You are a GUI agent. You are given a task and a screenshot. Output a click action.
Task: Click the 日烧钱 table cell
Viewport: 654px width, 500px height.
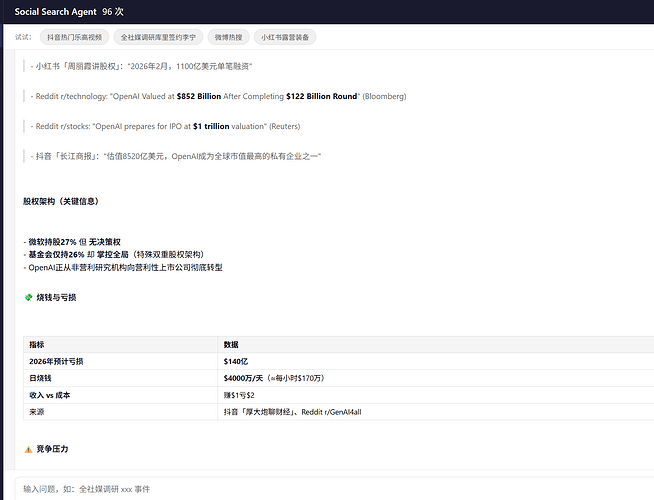click(121, 378)
